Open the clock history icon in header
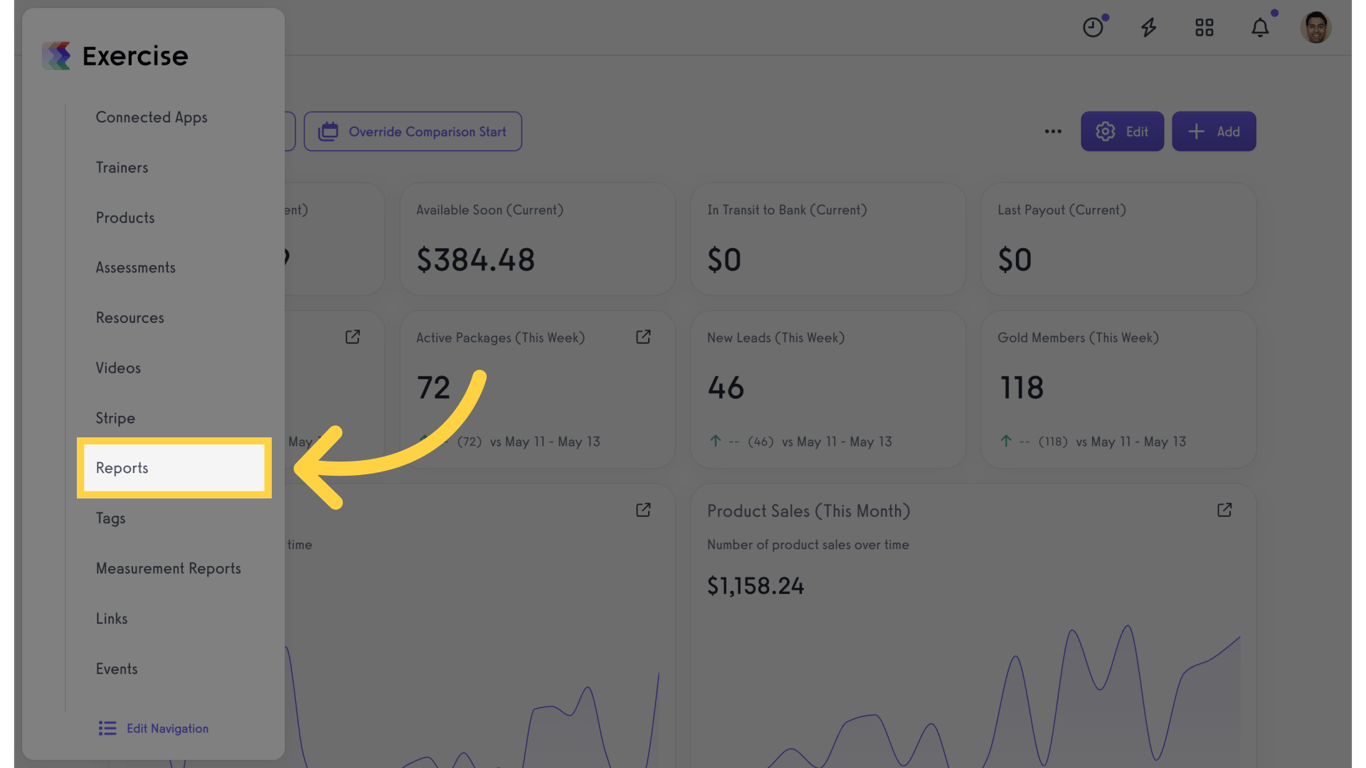 tap(1093, 27)
